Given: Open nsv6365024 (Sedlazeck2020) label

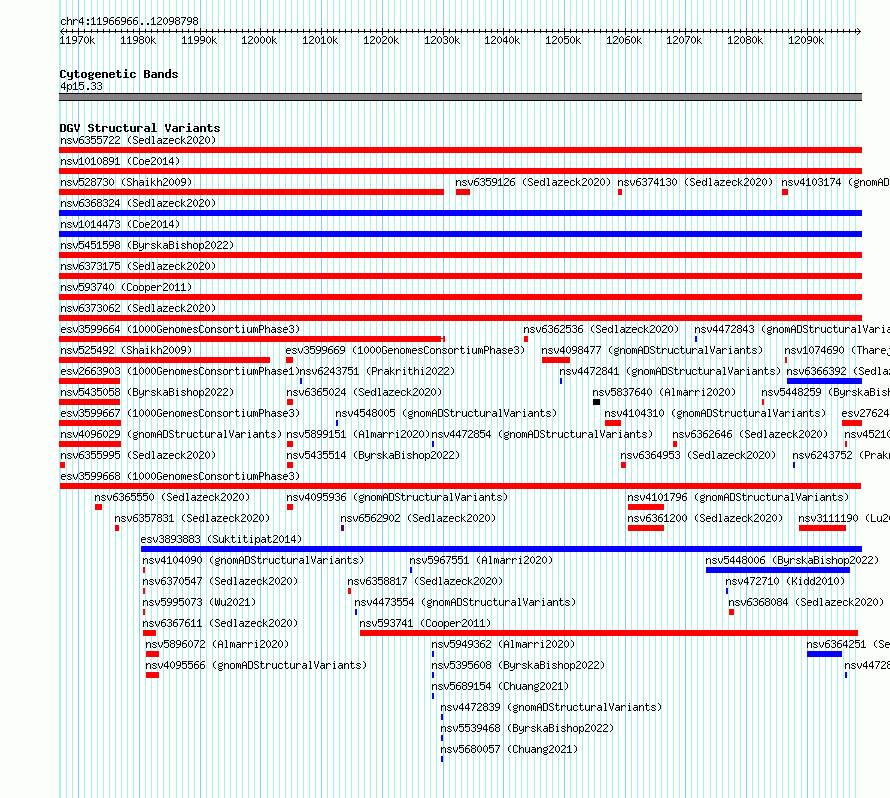Looking at the screenshot, I should click(364, 392).
